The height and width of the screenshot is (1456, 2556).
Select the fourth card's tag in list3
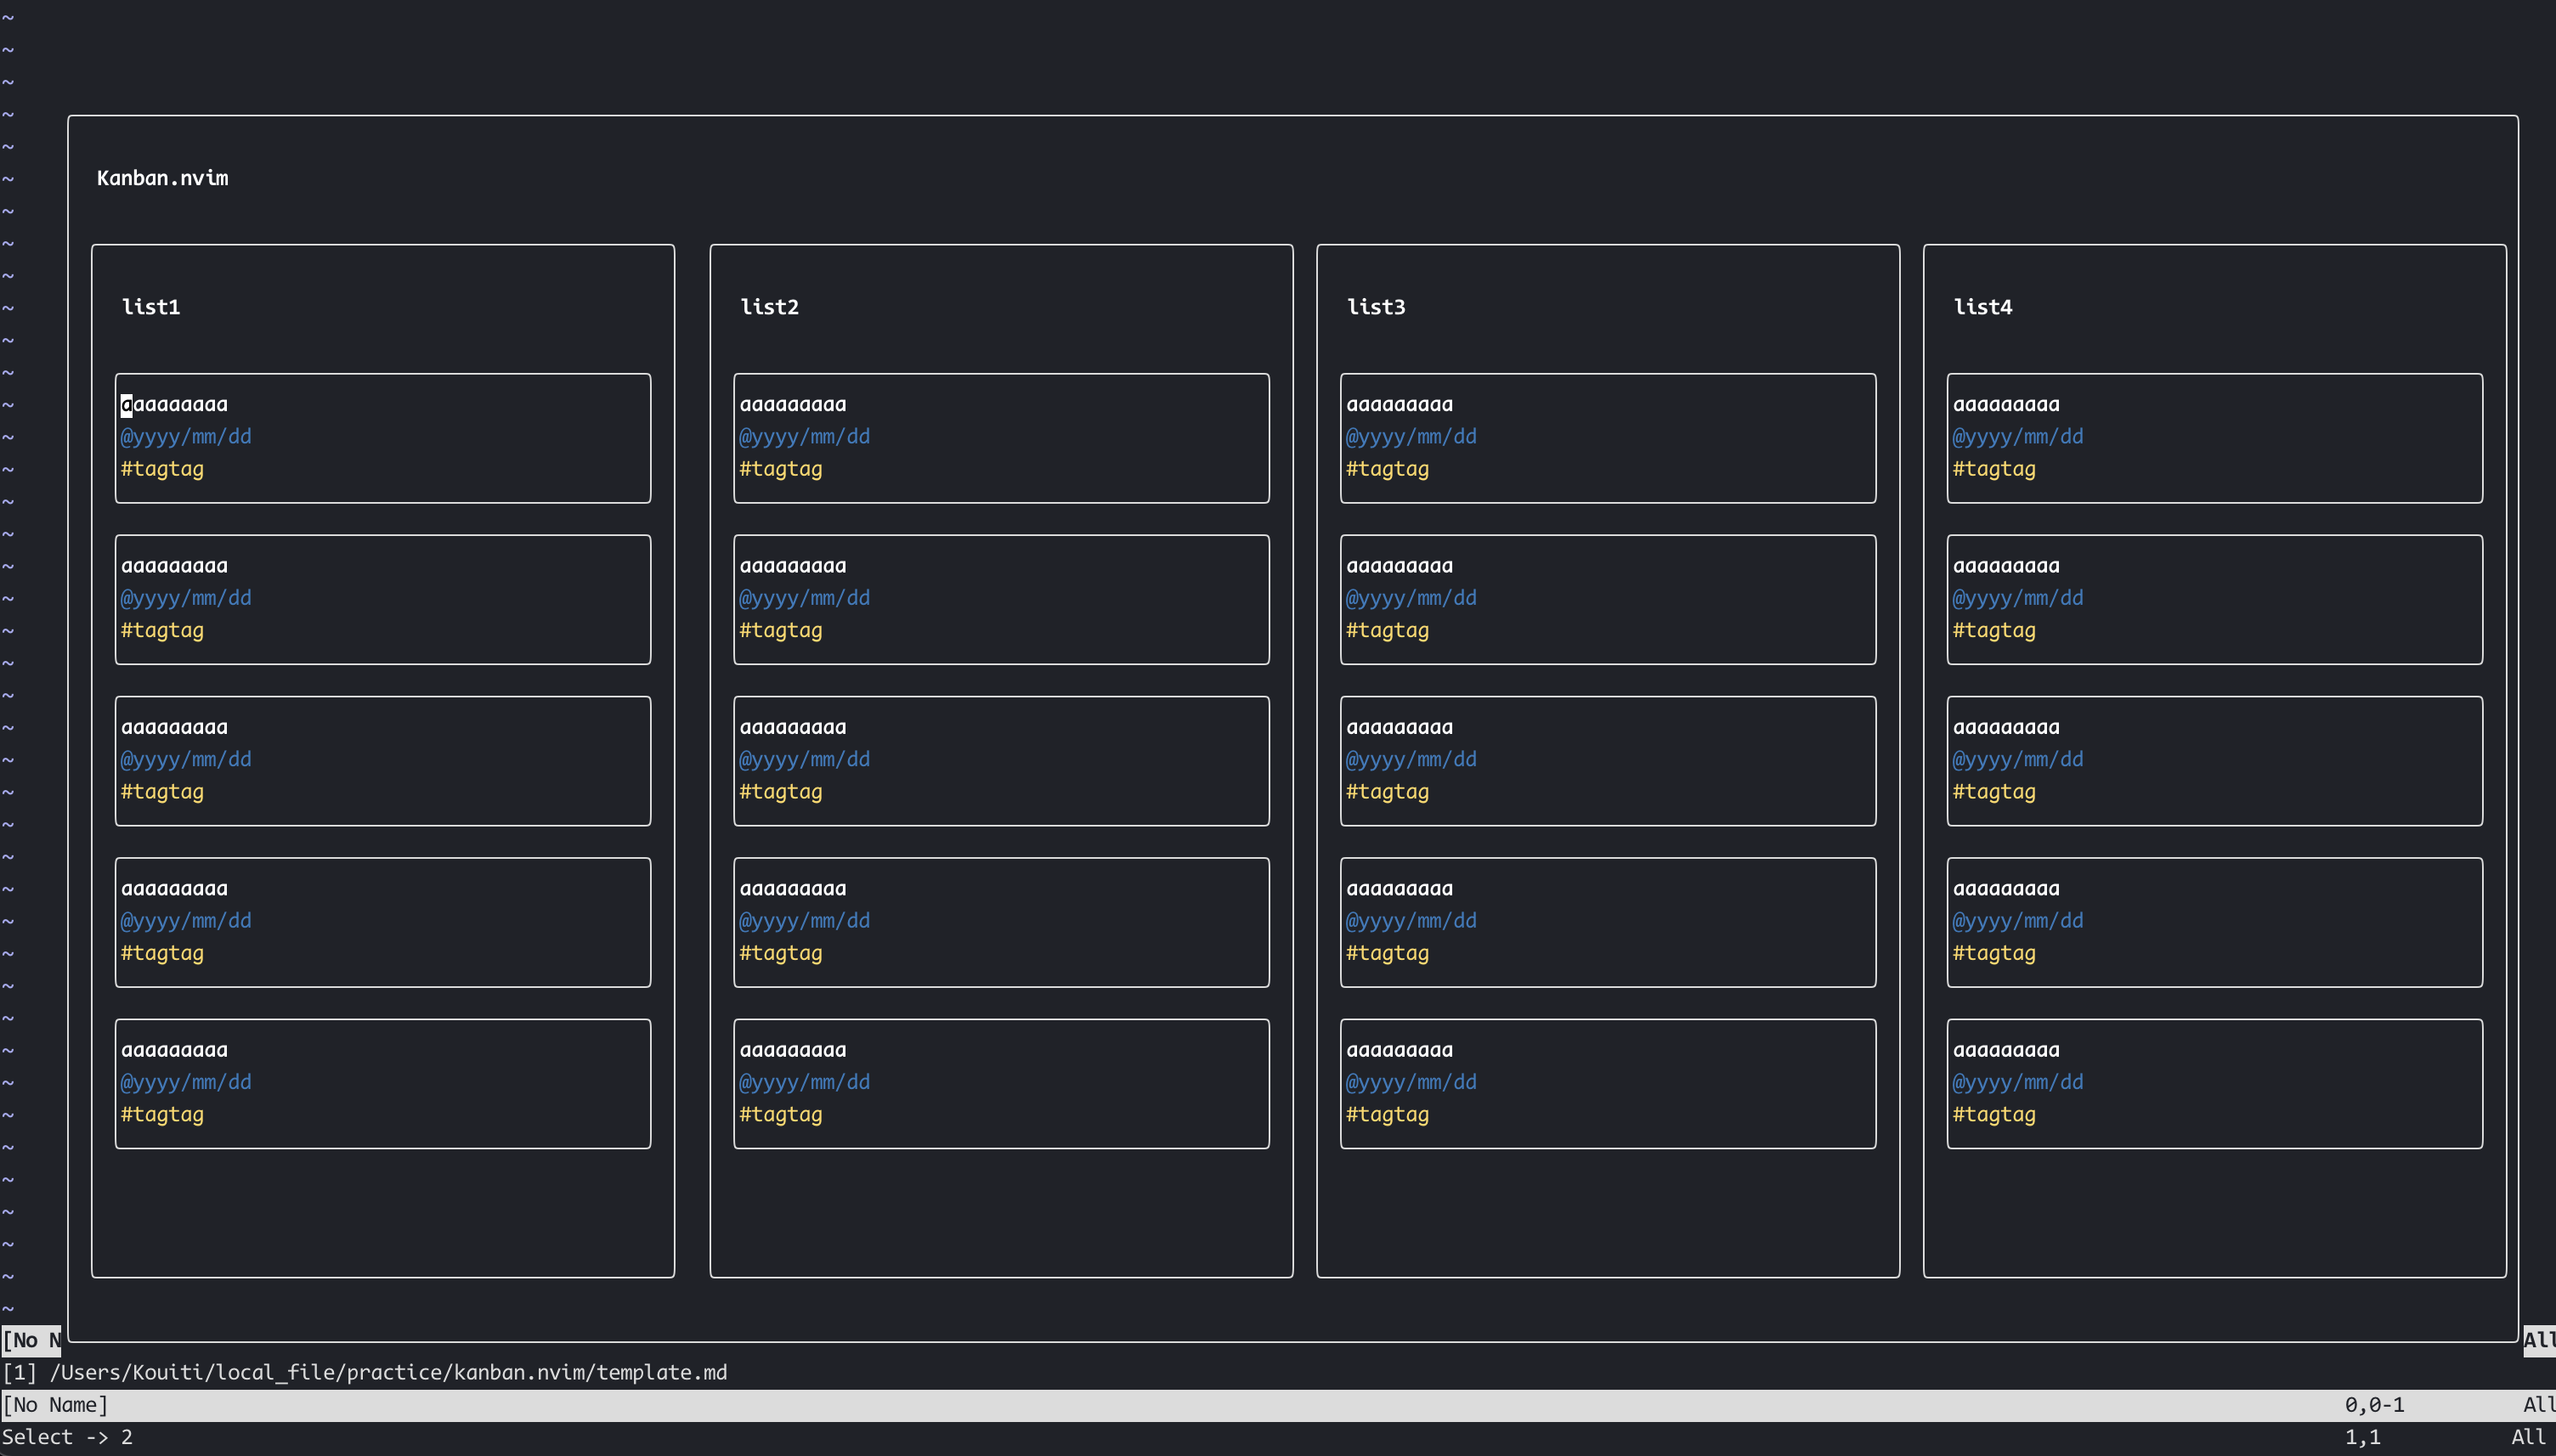click(1388, 953)
